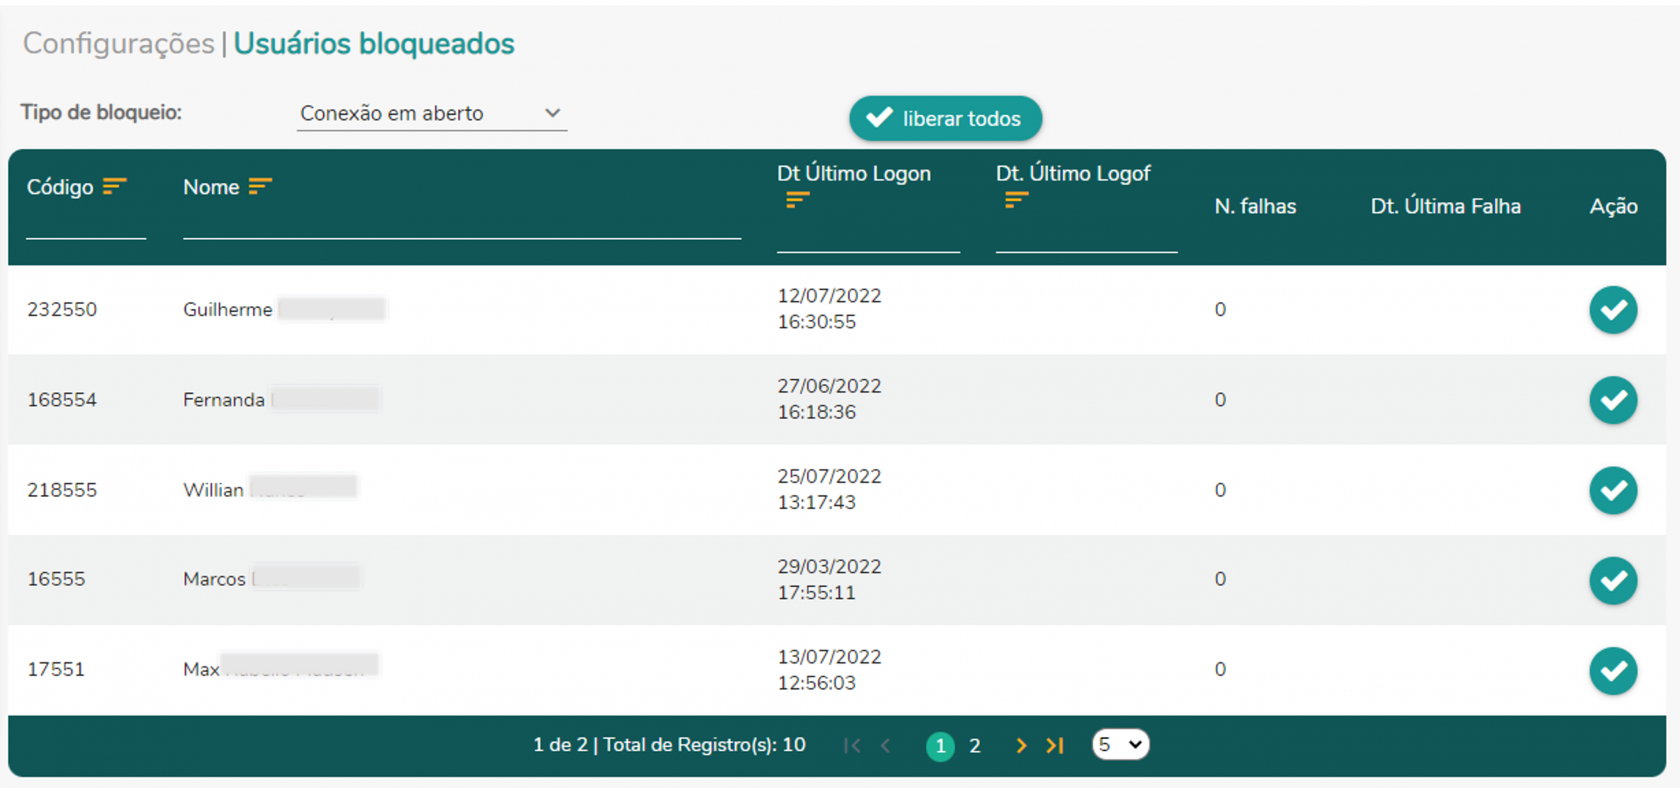Click the failures count 0 in Max's row
1680x788 pixels.
[x=1220, y=669]
